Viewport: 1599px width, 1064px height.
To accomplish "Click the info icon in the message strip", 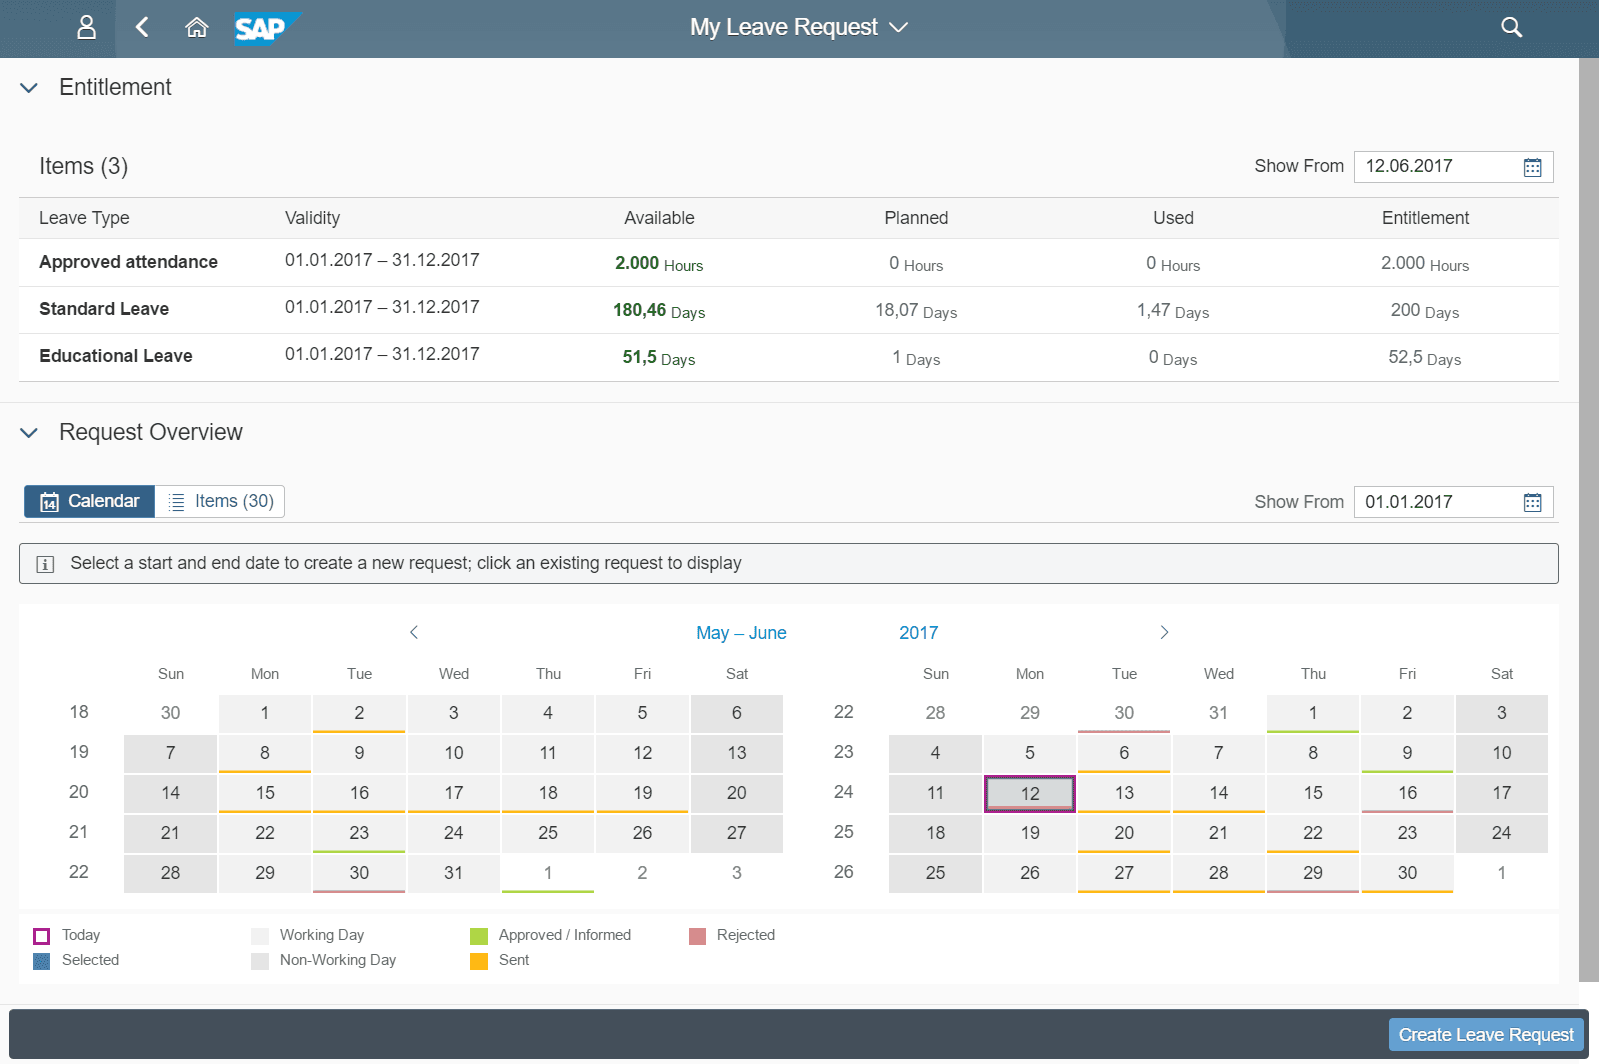I will coord(45,564).
